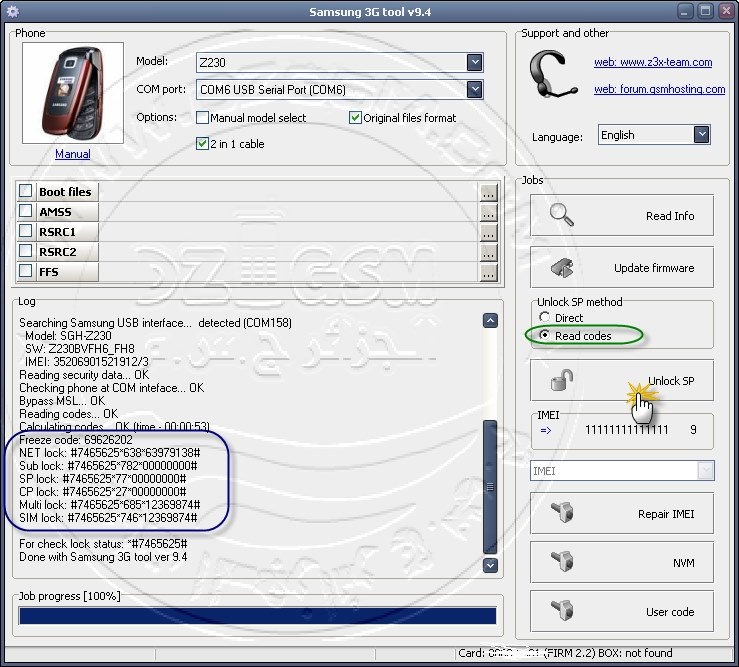Open the IMEI combo box dropdown
The width and height of the screenshot is (739, 667).
706,470
